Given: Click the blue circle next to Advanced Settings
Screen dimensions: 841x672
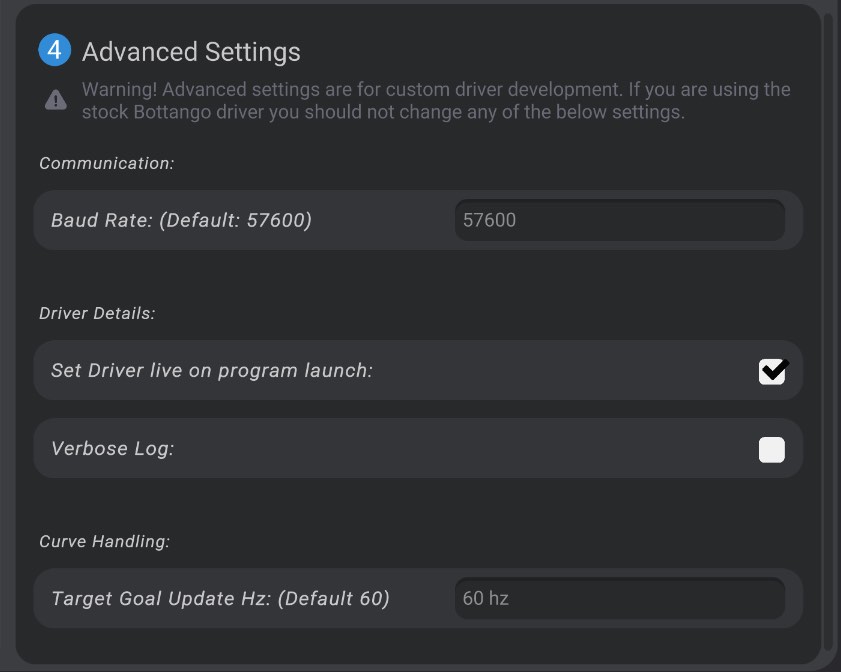Looking at the screenshot, I should point(55,52).
